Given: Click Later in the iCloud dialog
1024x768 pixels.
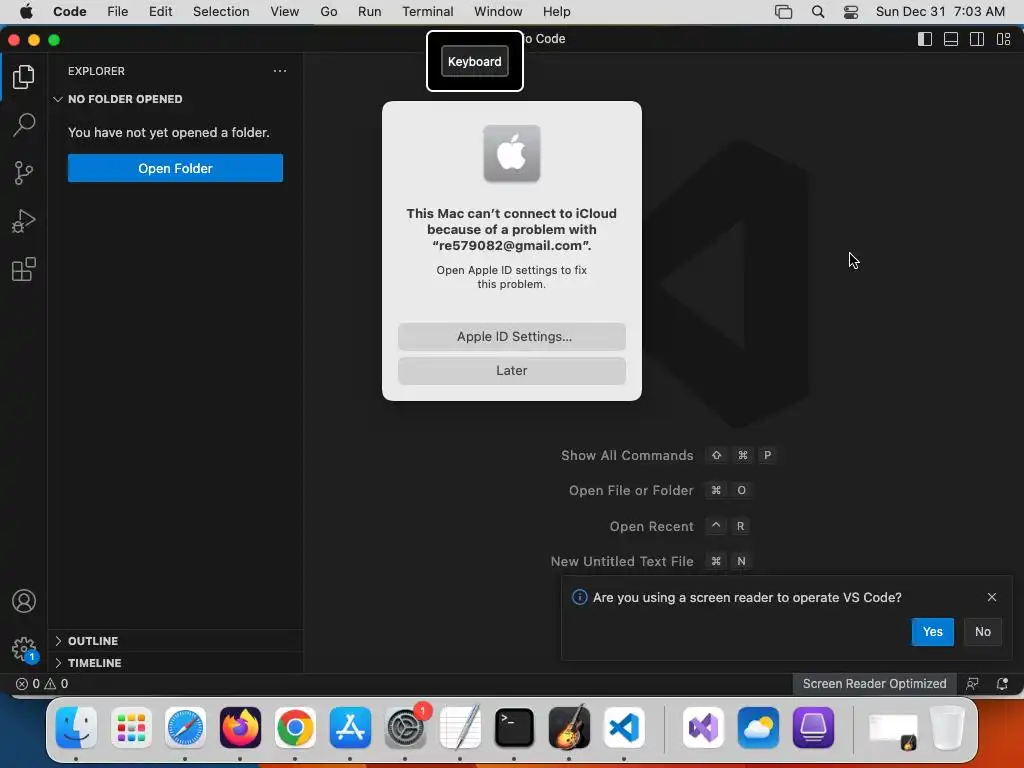Looking at the screenshot, I should [511, 370].
